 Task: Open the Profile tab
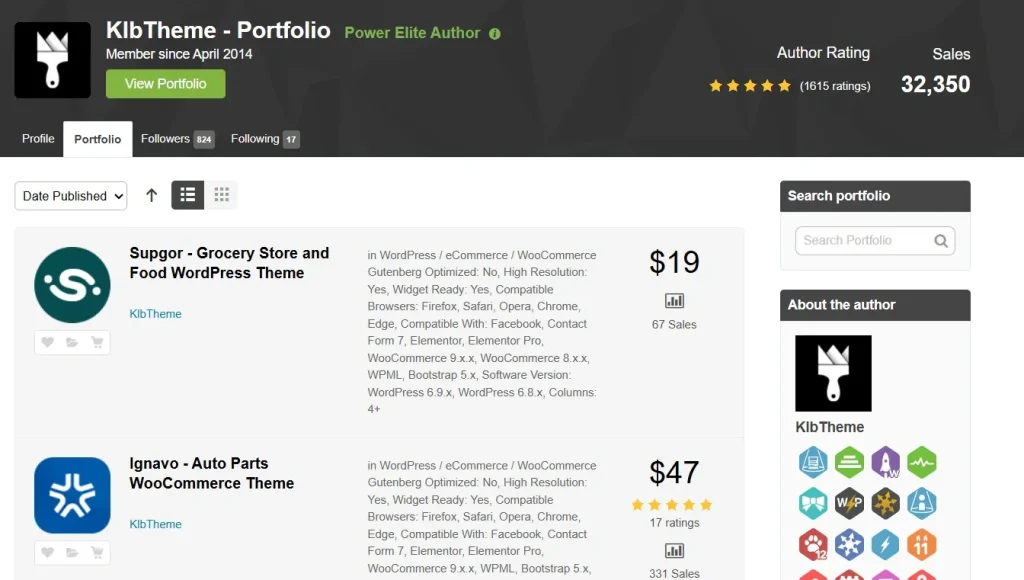[x=38, y=139]
